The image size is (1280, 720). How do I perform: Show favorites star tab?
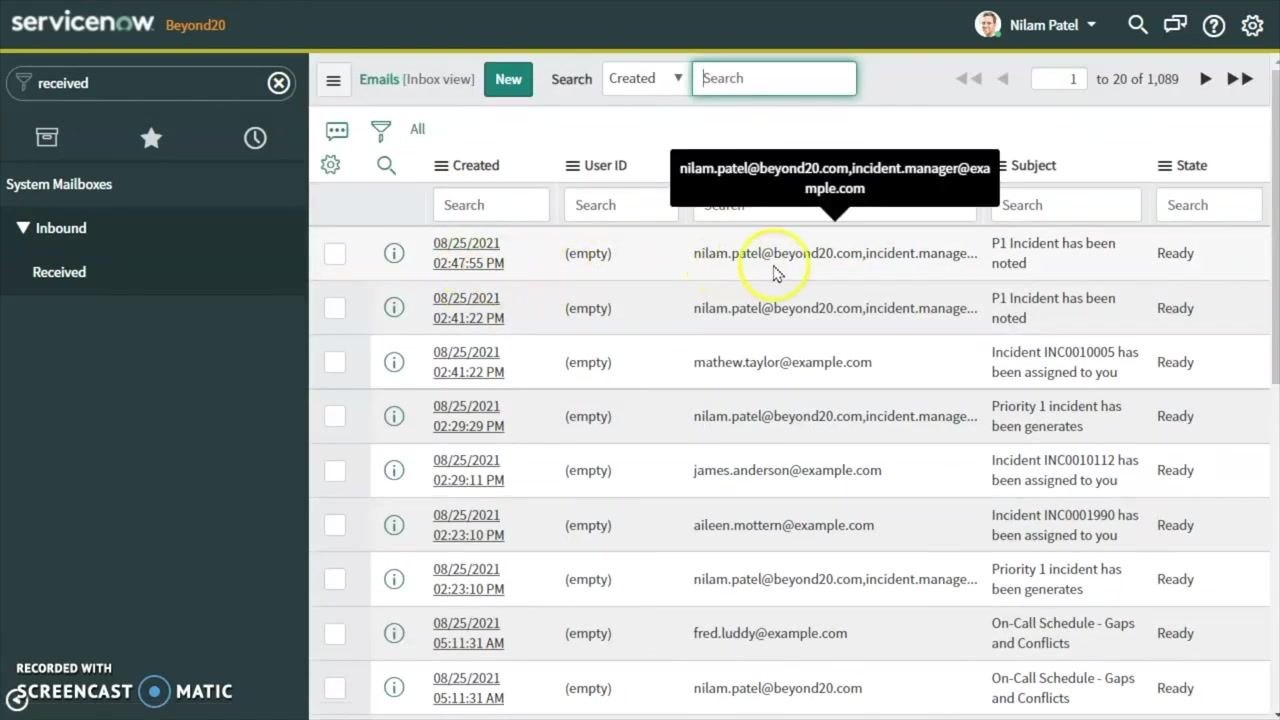click(151, 137)
